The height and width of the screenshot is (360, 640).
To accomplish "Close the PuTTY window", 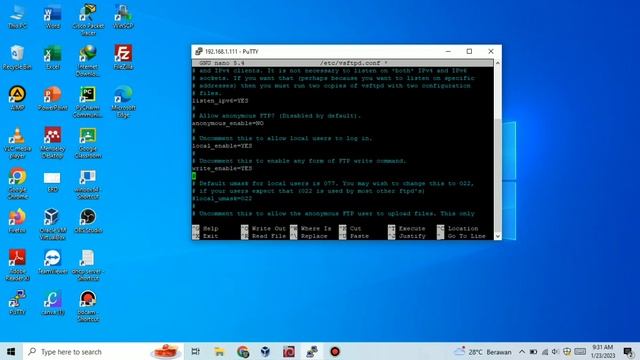I will (491, 51).
